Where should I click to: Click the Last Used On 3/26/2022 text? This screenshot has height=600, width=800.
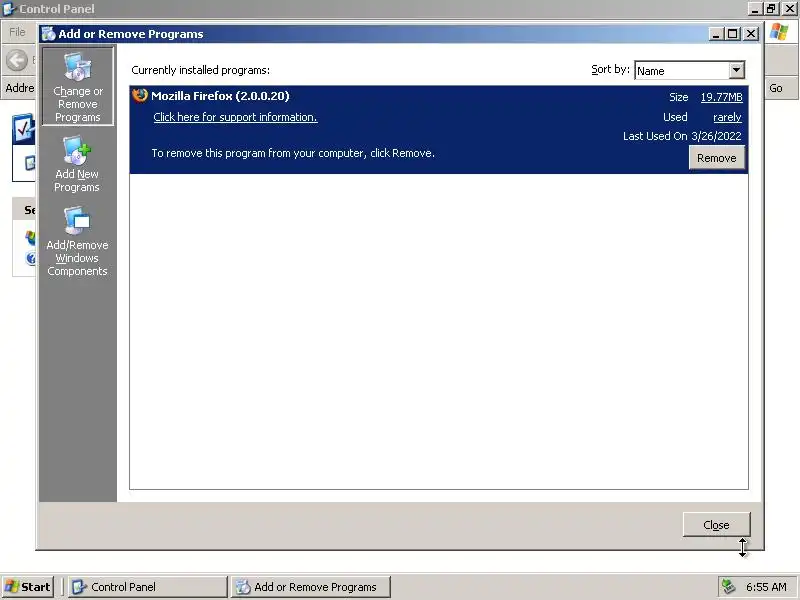(x=682, y=136)
